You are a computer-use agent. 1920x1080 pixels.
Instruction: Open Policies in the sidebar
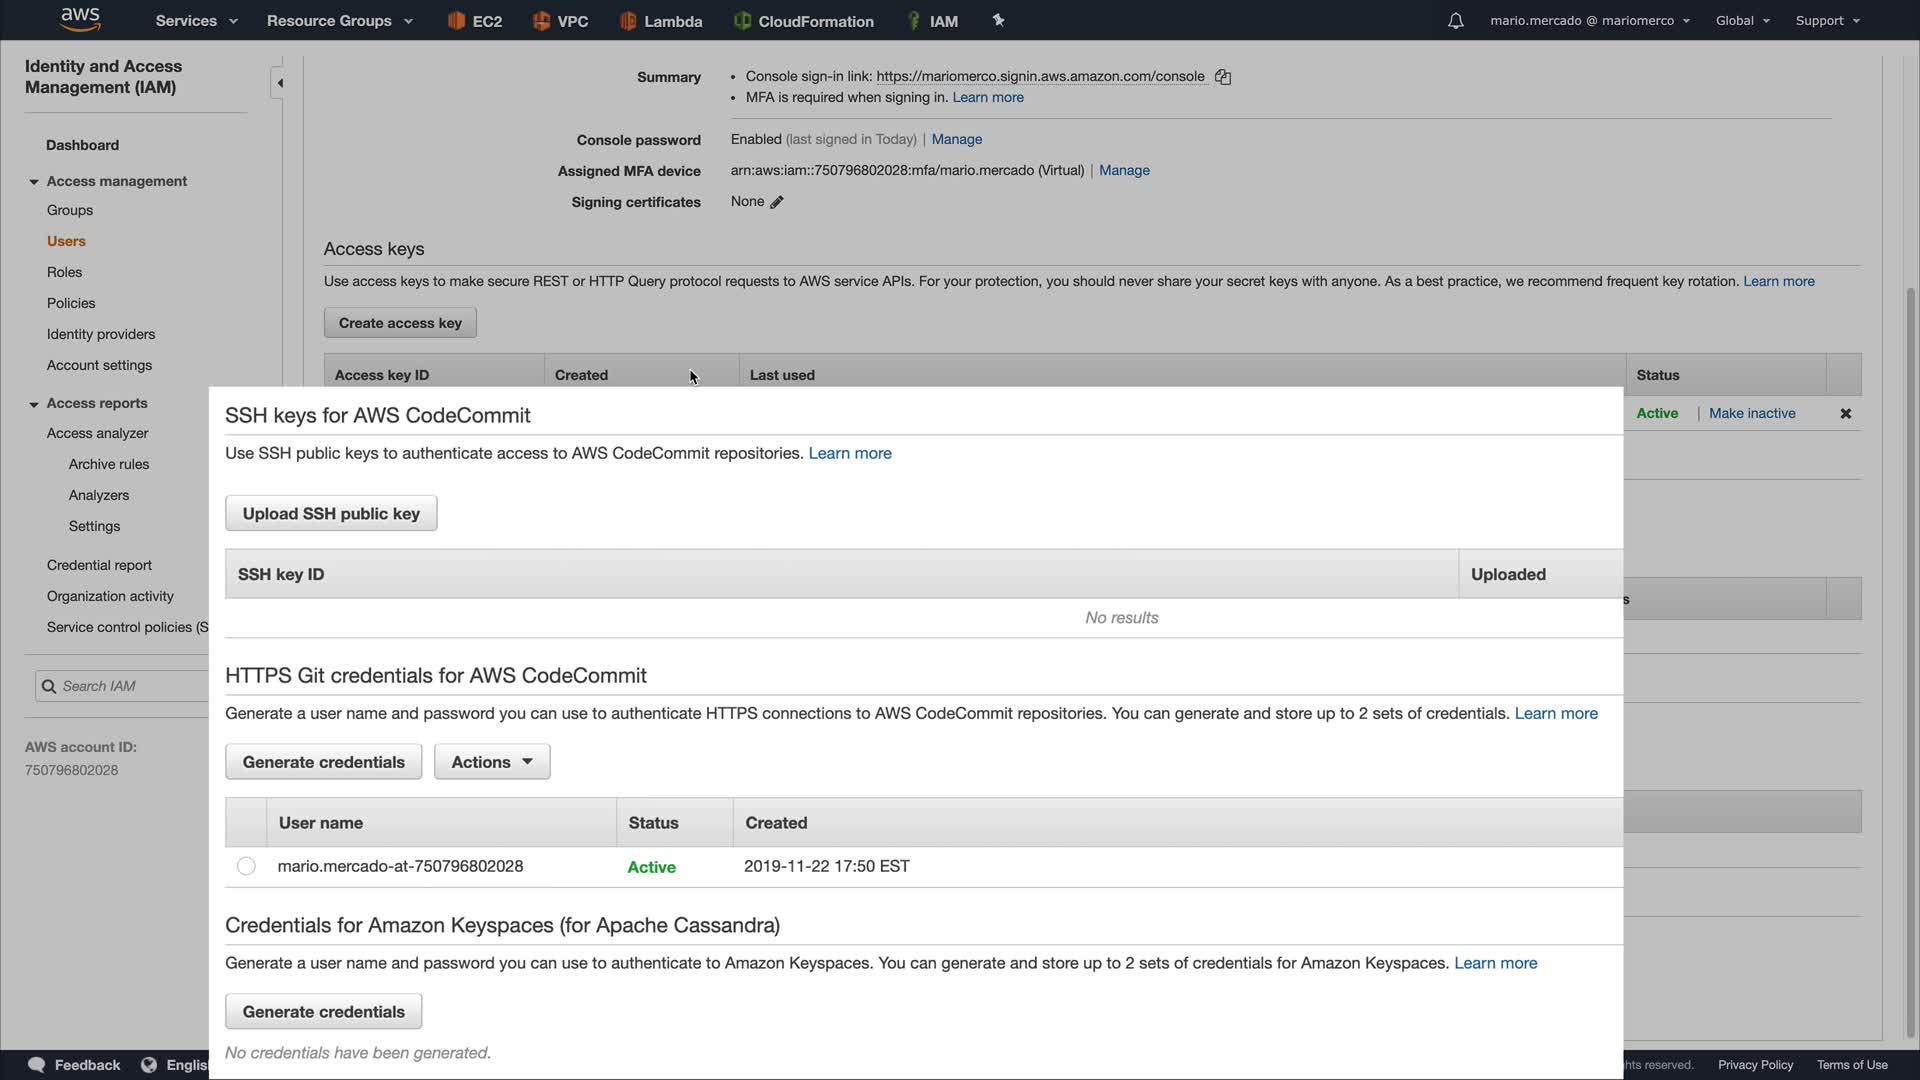tap(71, 303)
